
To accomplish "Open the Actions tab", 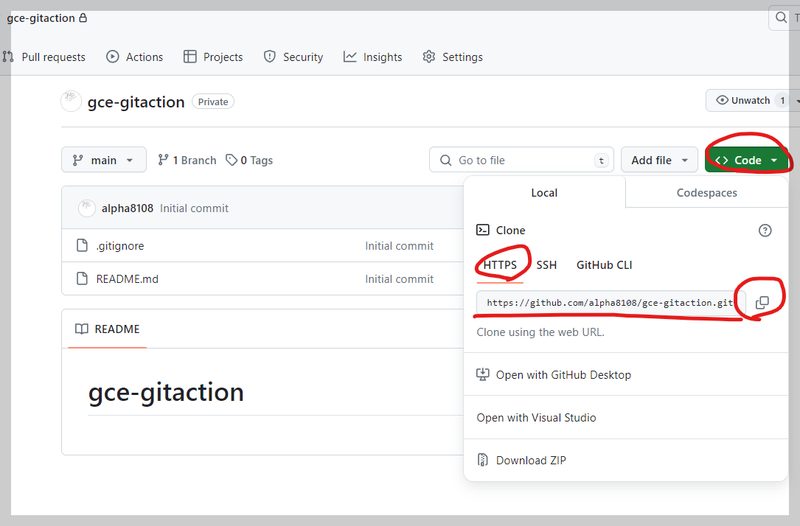I will pos(135,57).
